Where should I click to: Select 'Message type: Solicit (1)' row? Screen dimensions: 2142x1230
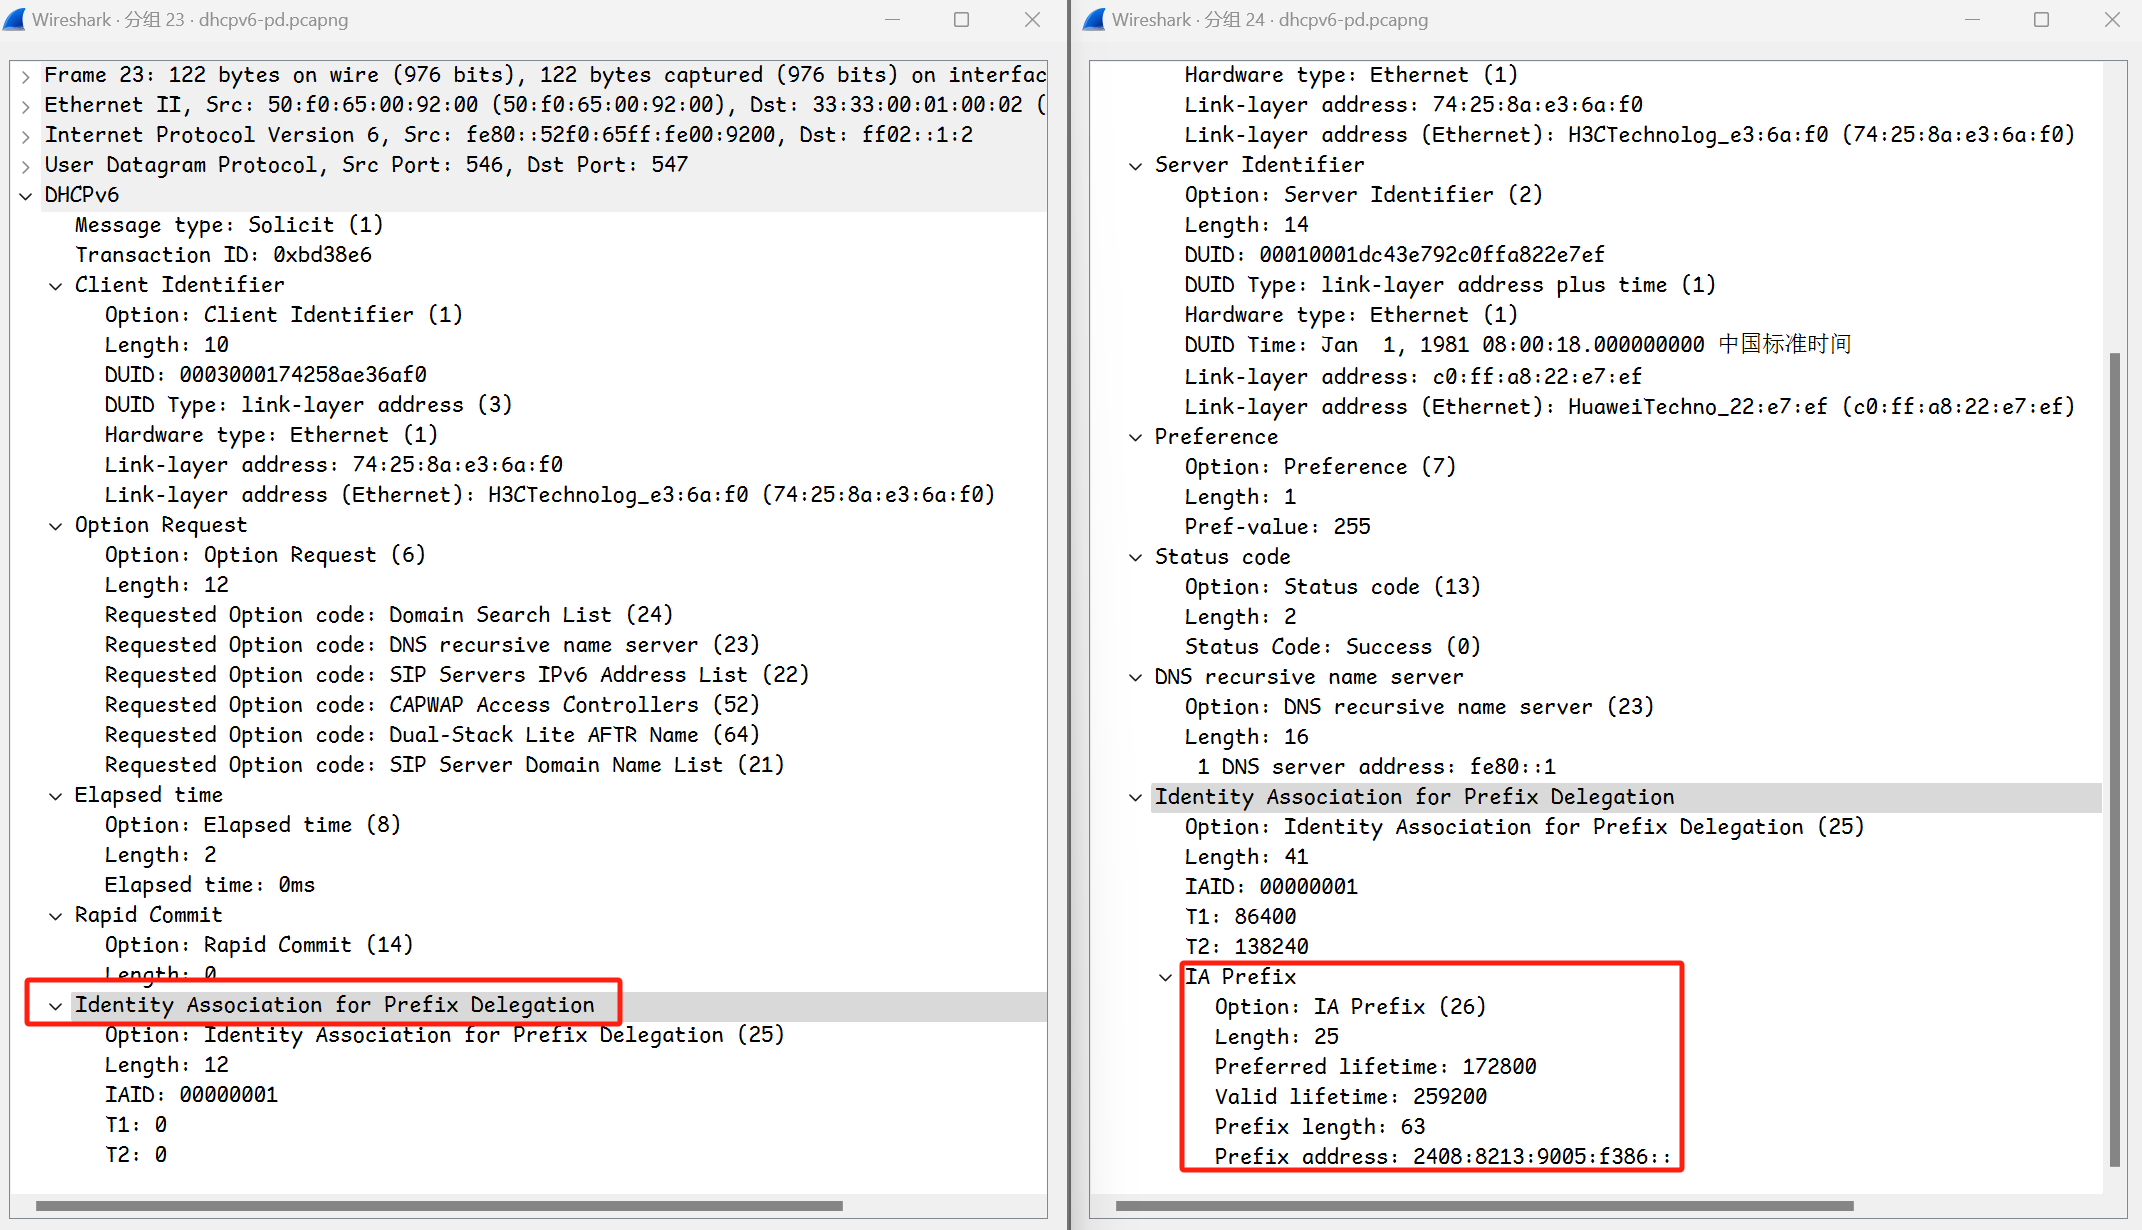click(x=229, y=225)
